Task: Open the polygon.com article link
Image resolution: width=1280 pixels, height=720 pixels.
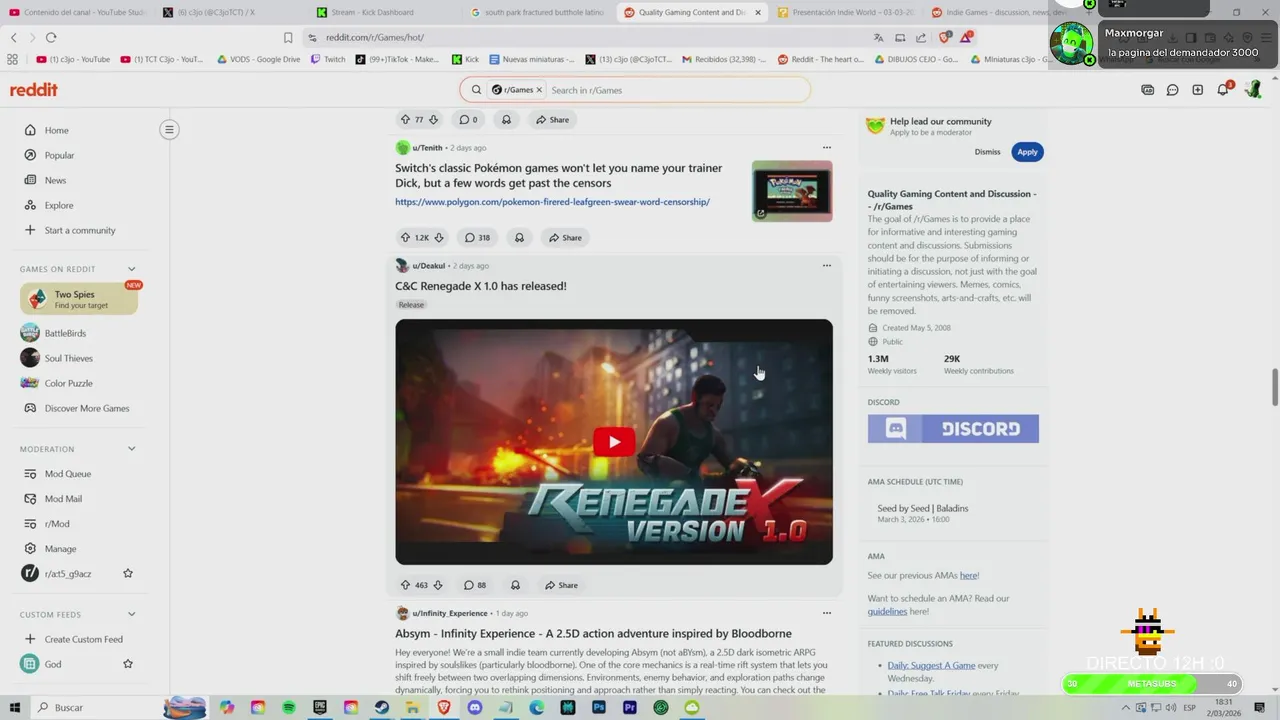Action: tap(552, 202)
